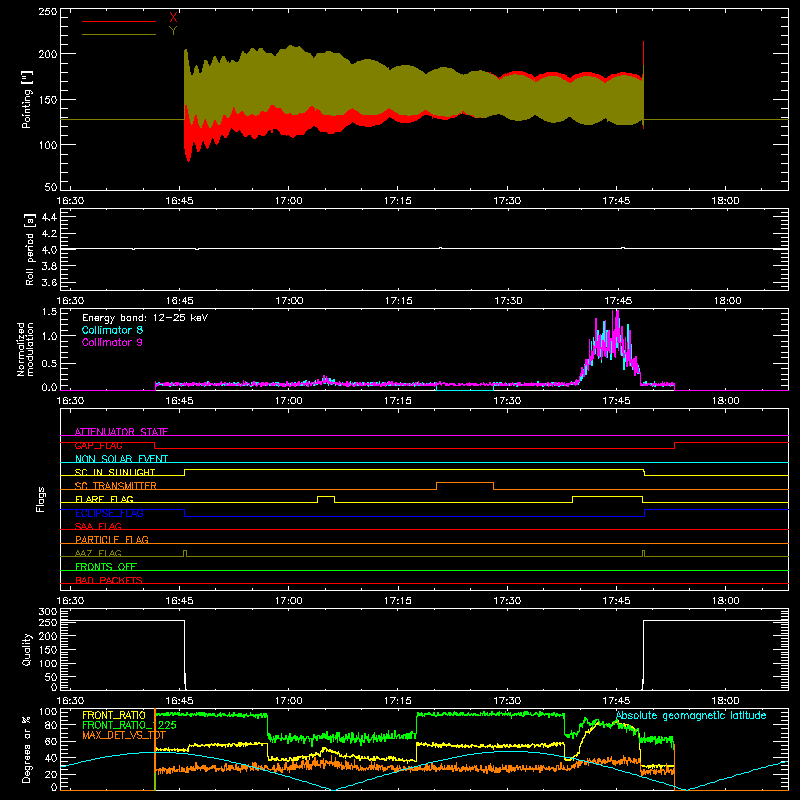The image size is (800, 800).
Task: Select the FRONT_RATIO_1225 legend entry
Action: [x=129, y=725]
